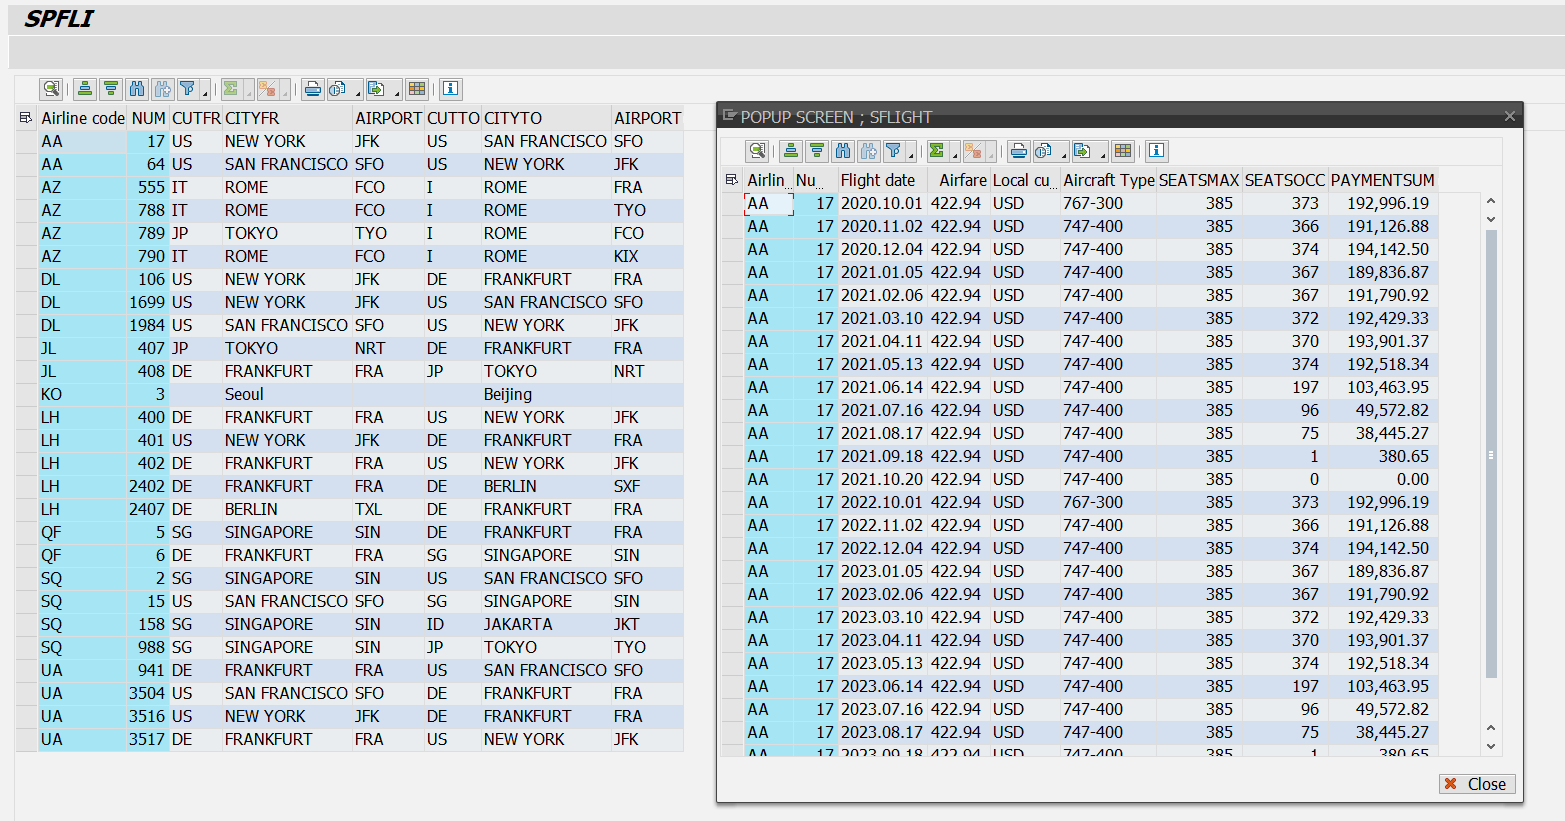This screenshot has width=1565, height=821.
Task: Click the Change Layout grid icon in SPFLI toolbar
Action: 417,89
